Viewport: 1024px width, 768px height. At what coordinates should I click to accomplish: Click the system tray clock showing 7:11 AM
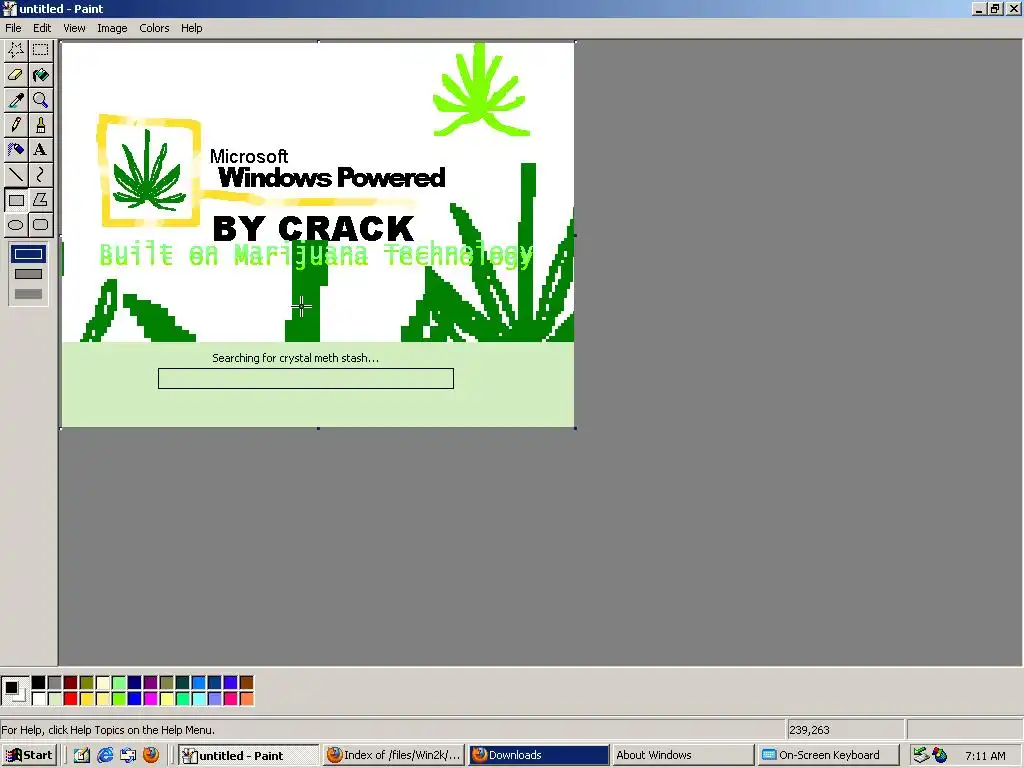[x=985, y=756]
